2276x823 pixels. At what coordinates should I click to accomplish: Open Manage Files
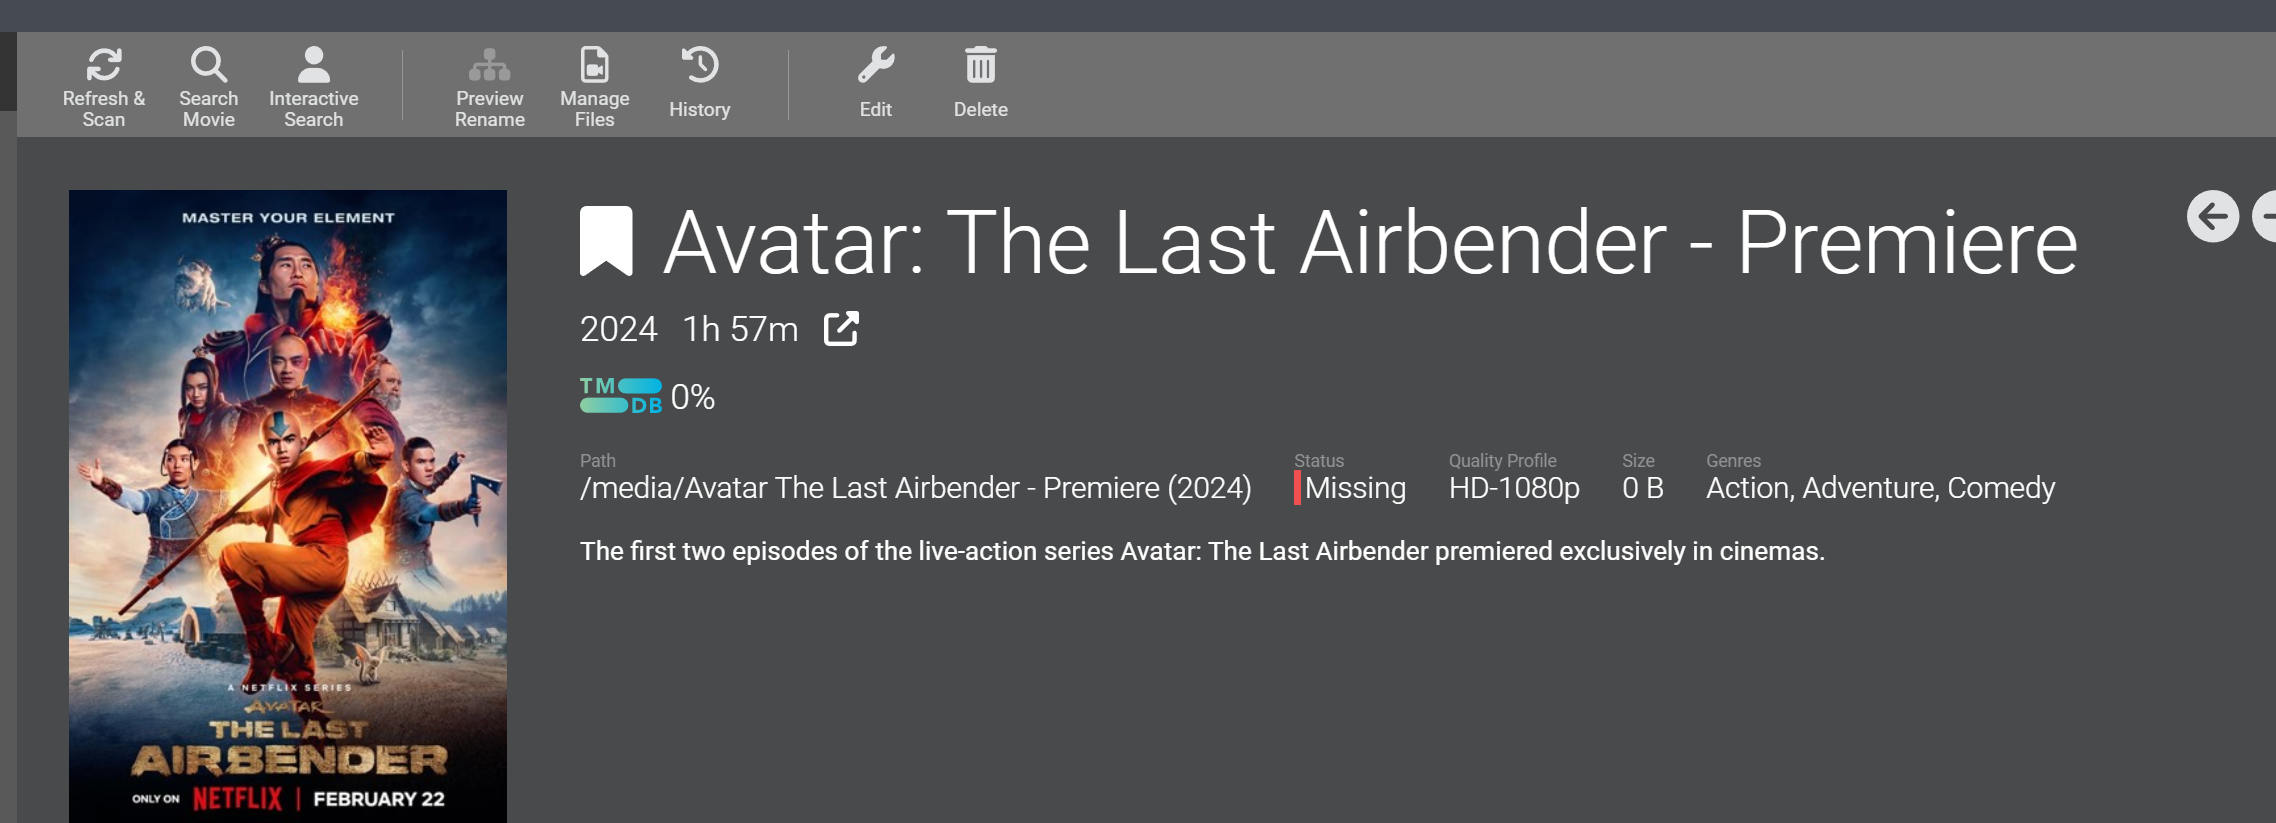[x=594, y=66]
